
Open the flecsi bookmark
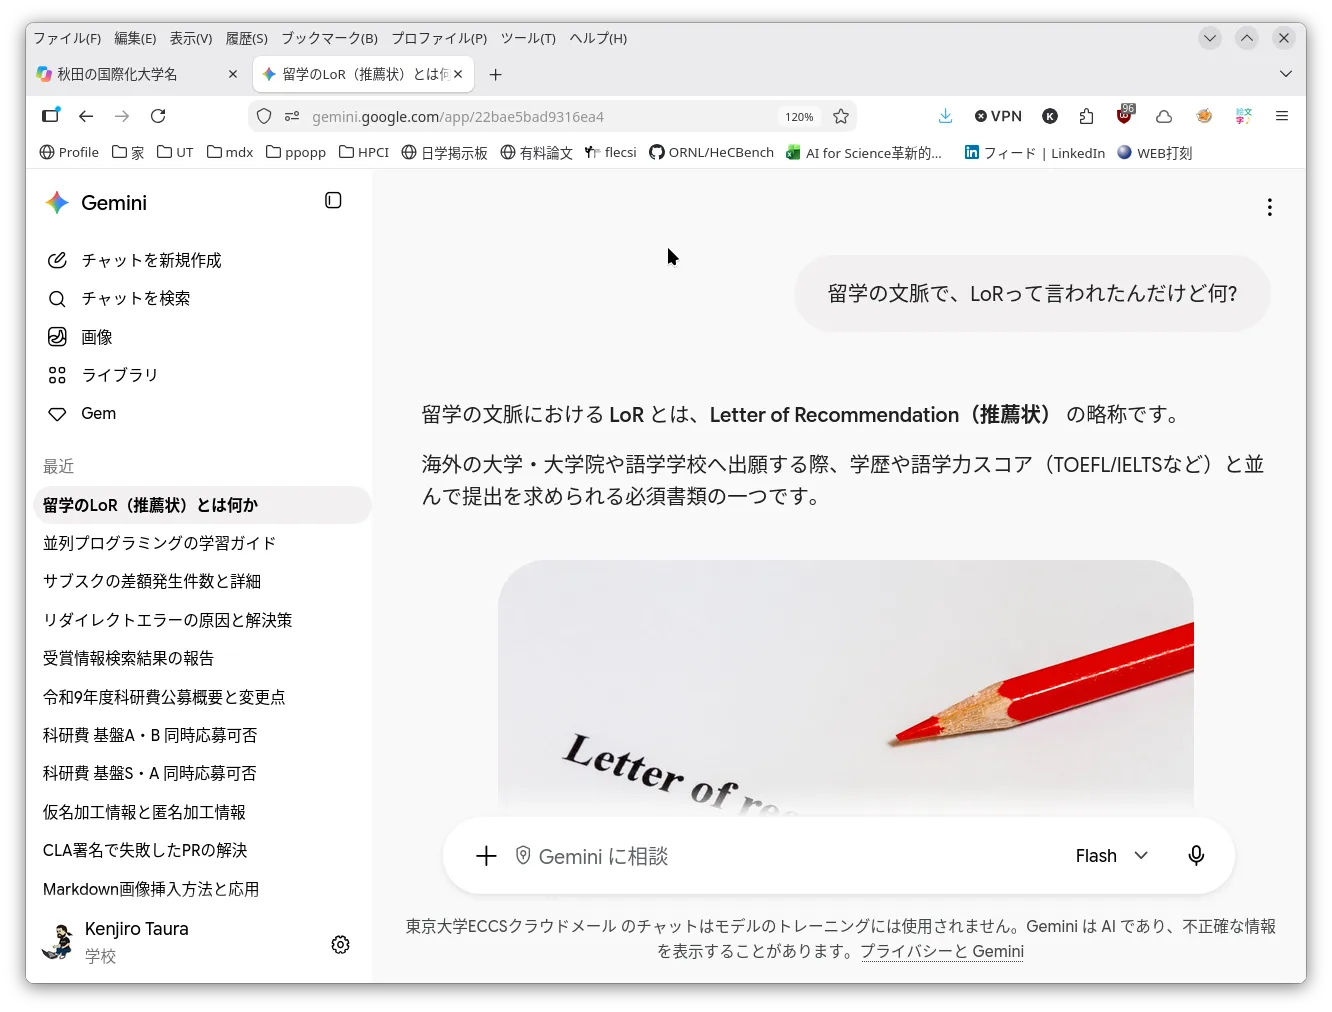(610, 152)
